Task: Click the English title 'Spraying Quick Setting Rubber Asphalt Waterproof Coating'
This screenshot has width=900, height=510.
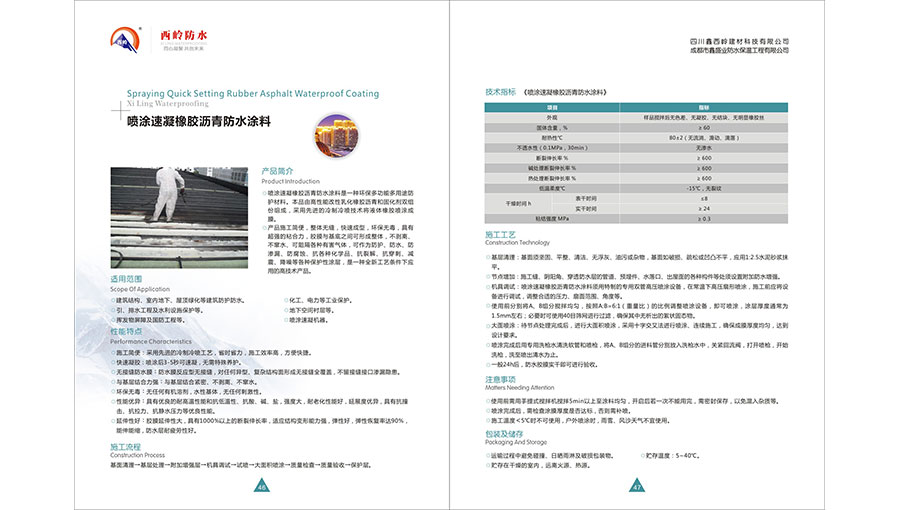Action: tap(253, 94)
